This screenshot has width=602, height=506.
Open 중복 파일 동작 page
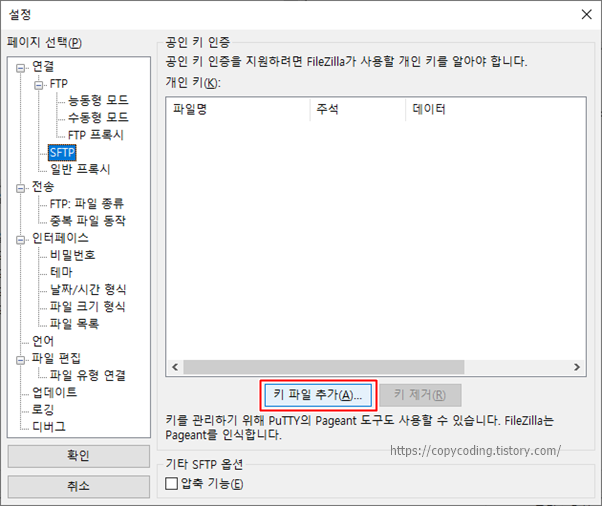pos(88,221)
